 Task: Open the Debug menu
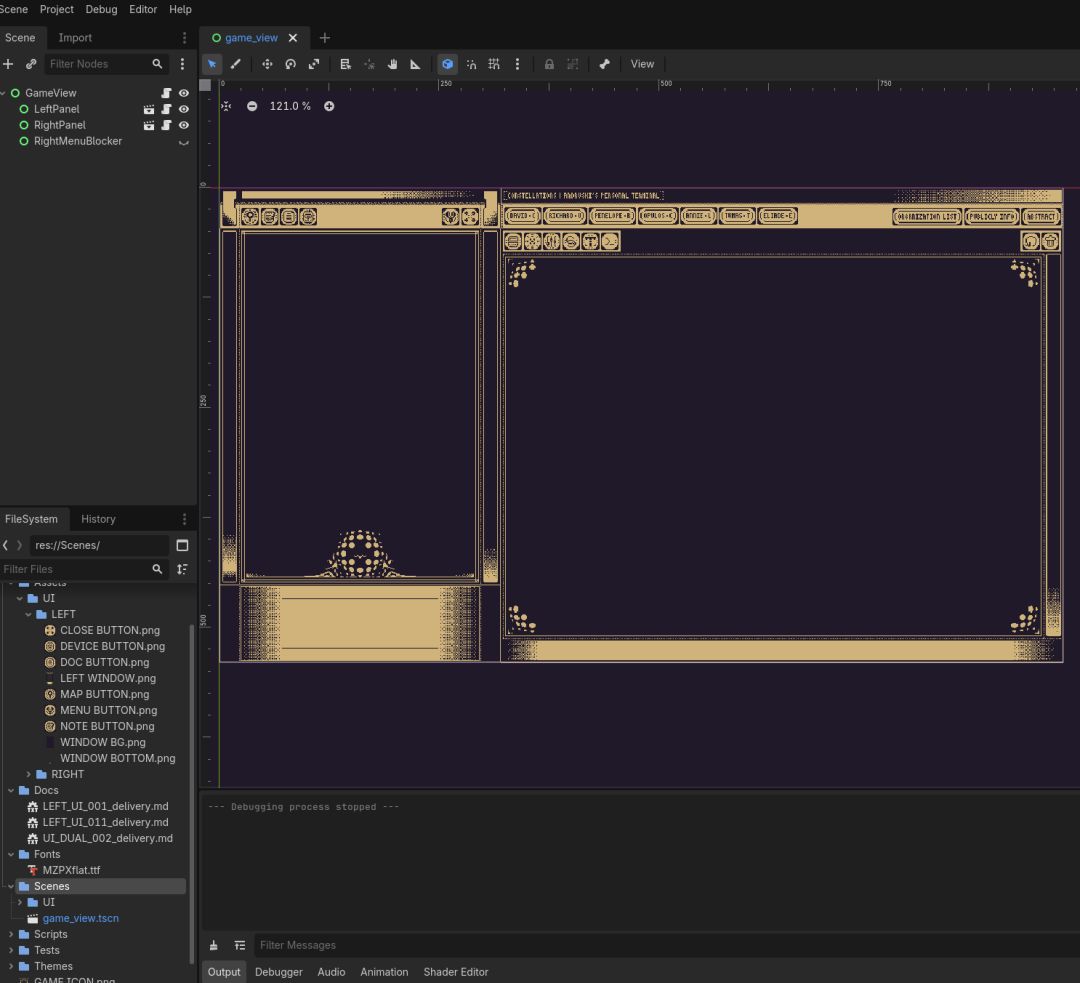coord(101,10)
